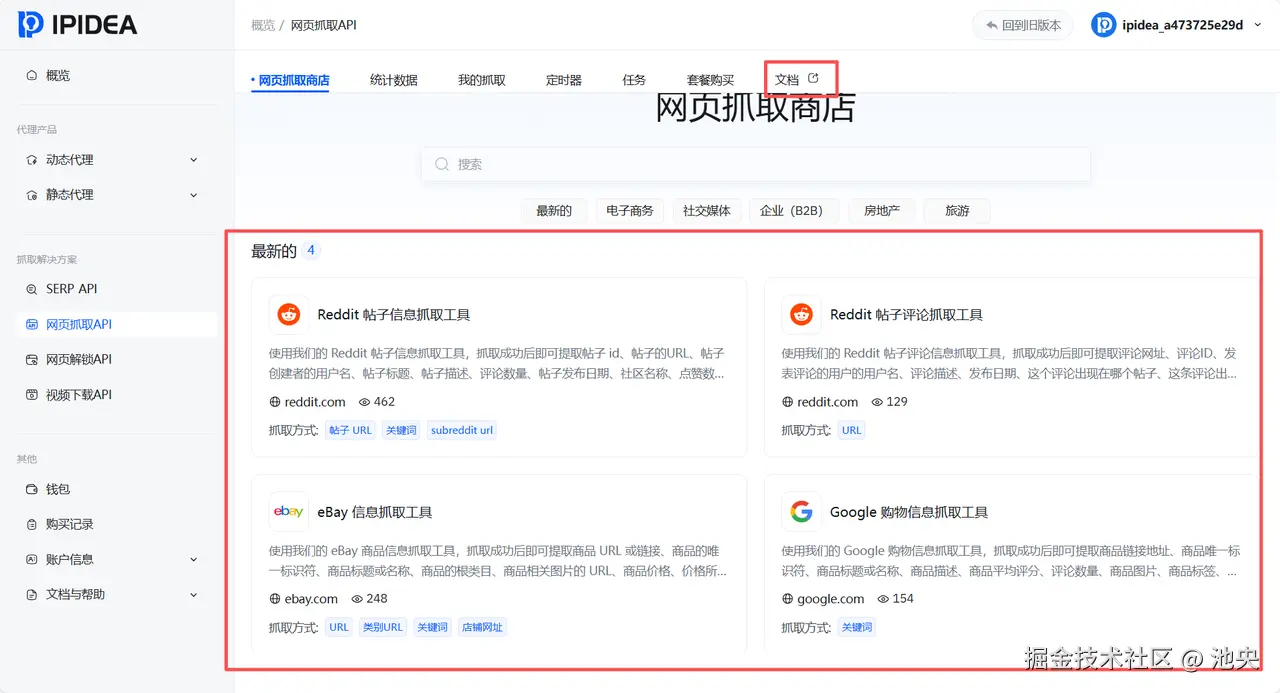Expand the 账户信息 chevron

[x=194, y=559]
